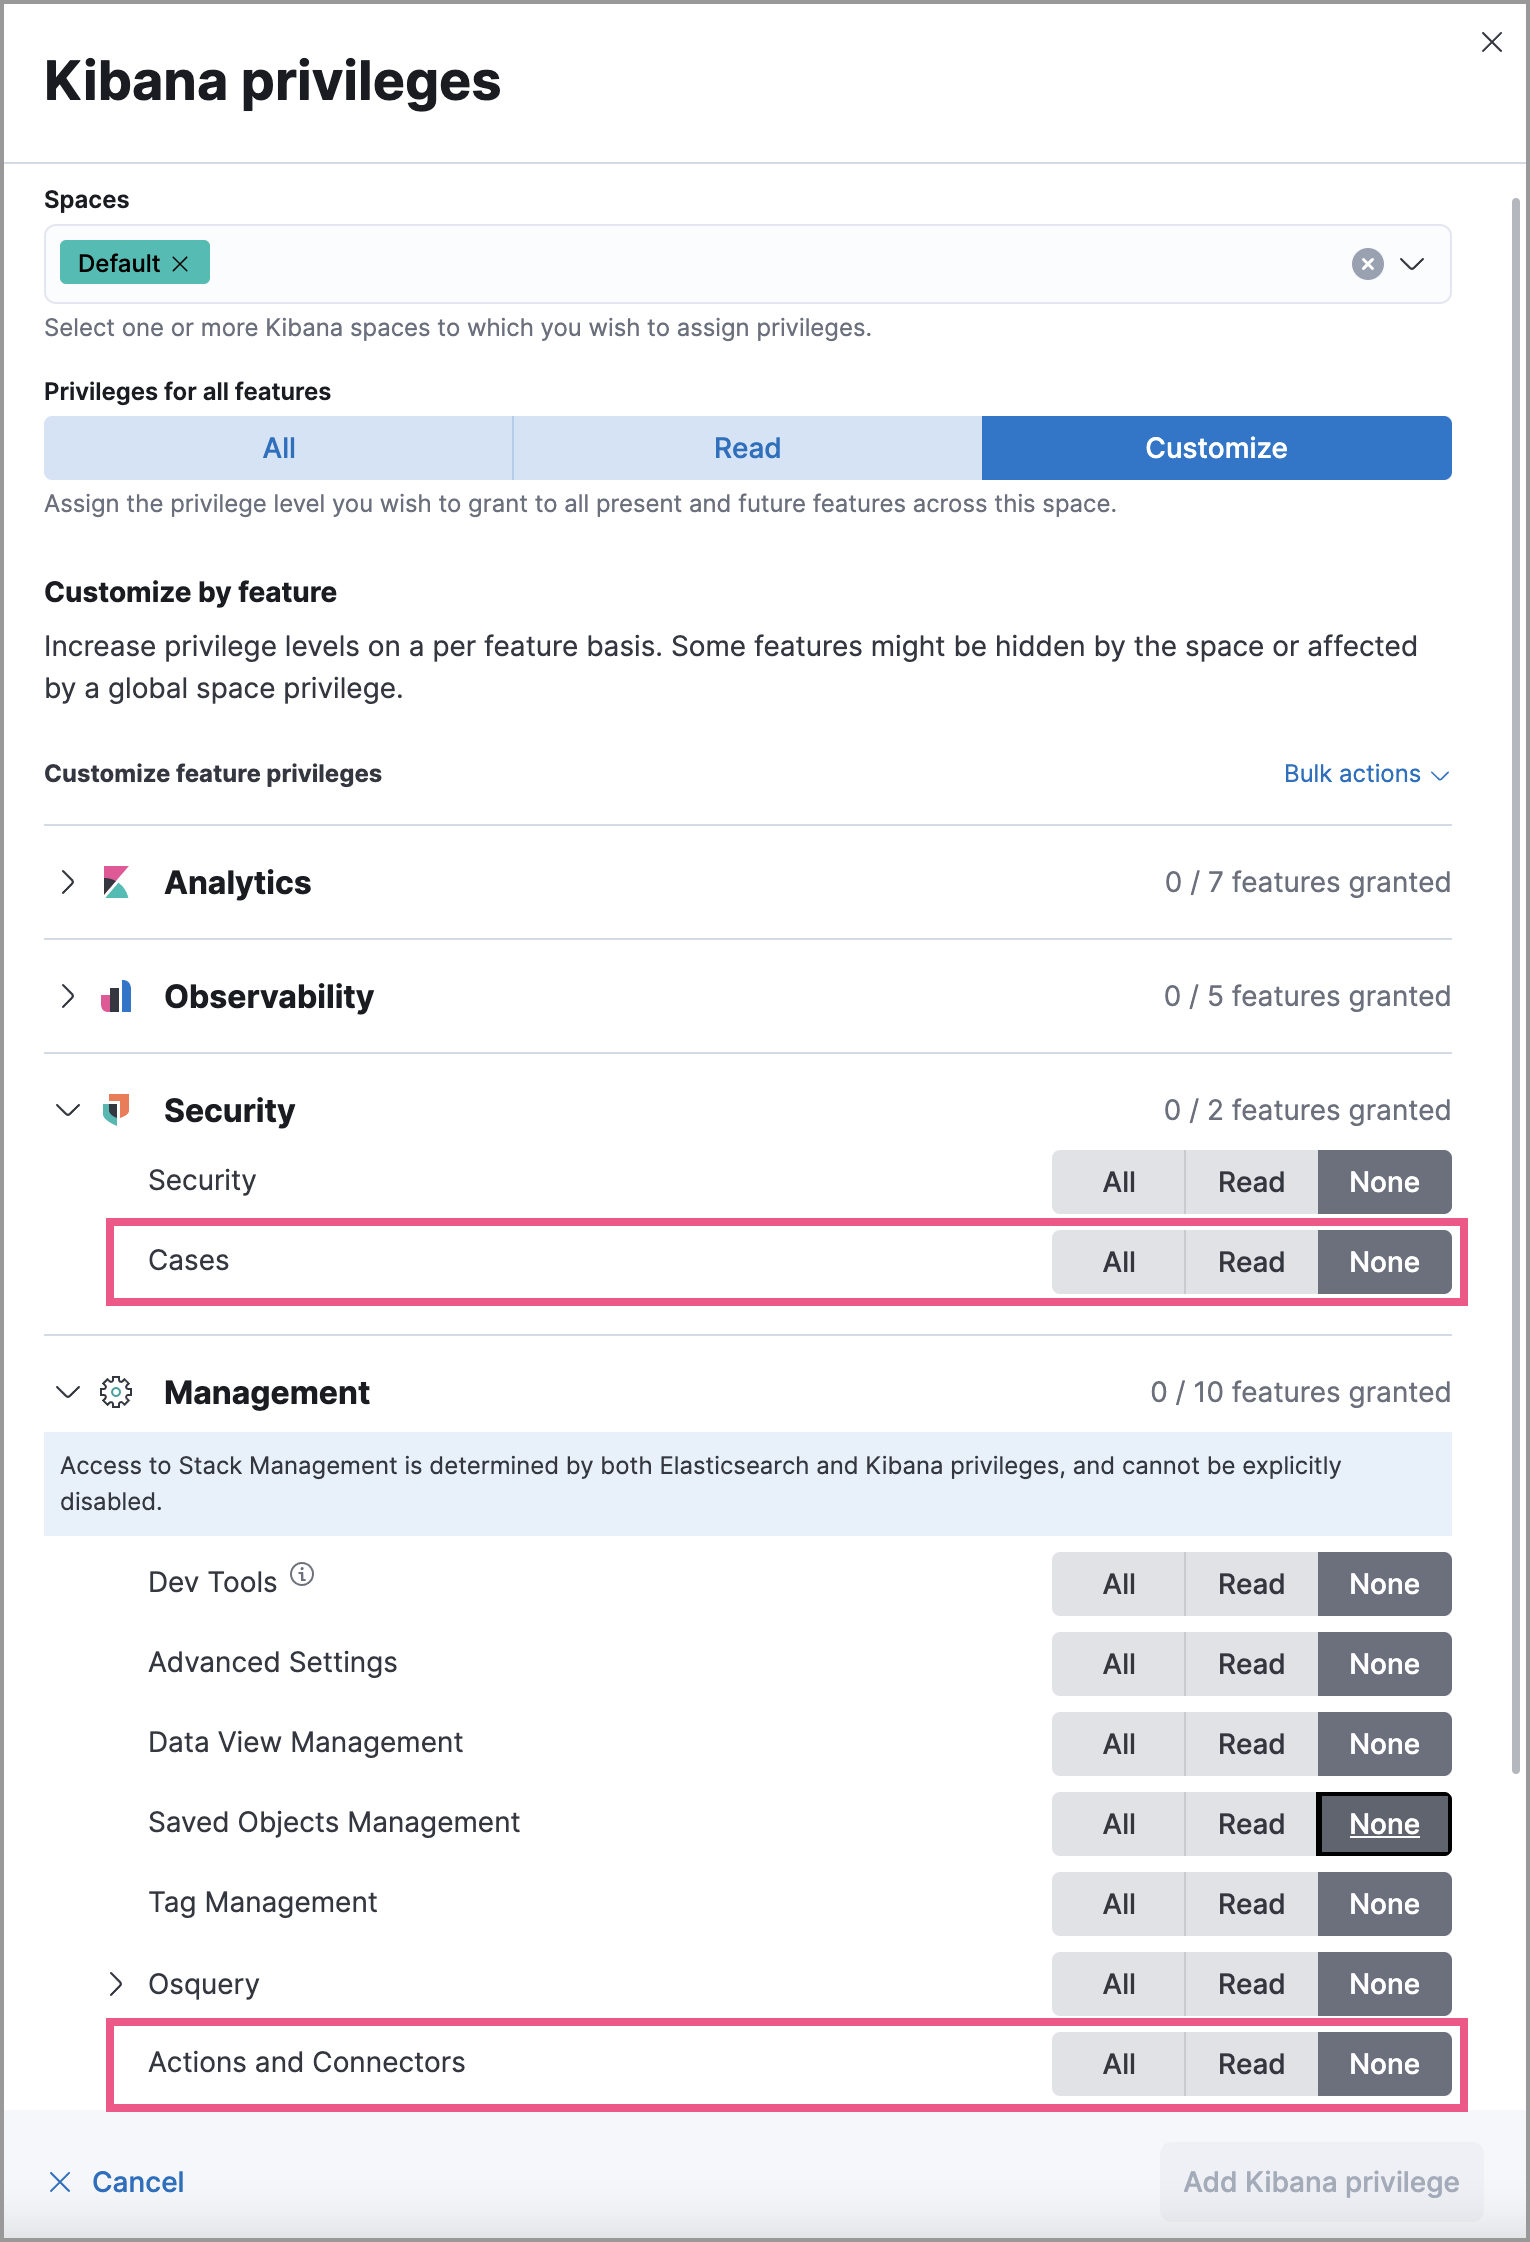Click the Dev Tools info icon
This screenshot has width=1530, height=2242.
tap(302, 1575)
